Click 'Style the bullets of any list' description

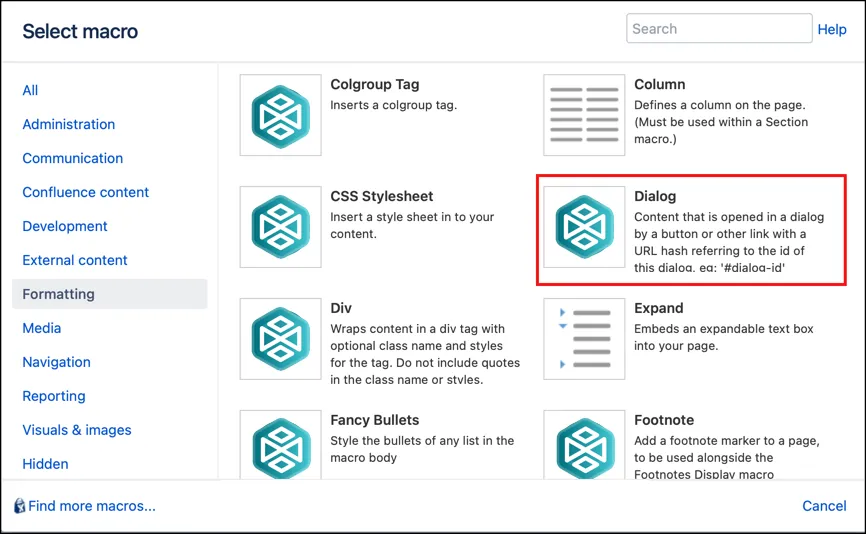pyautogui.click(x=422, y=449)
